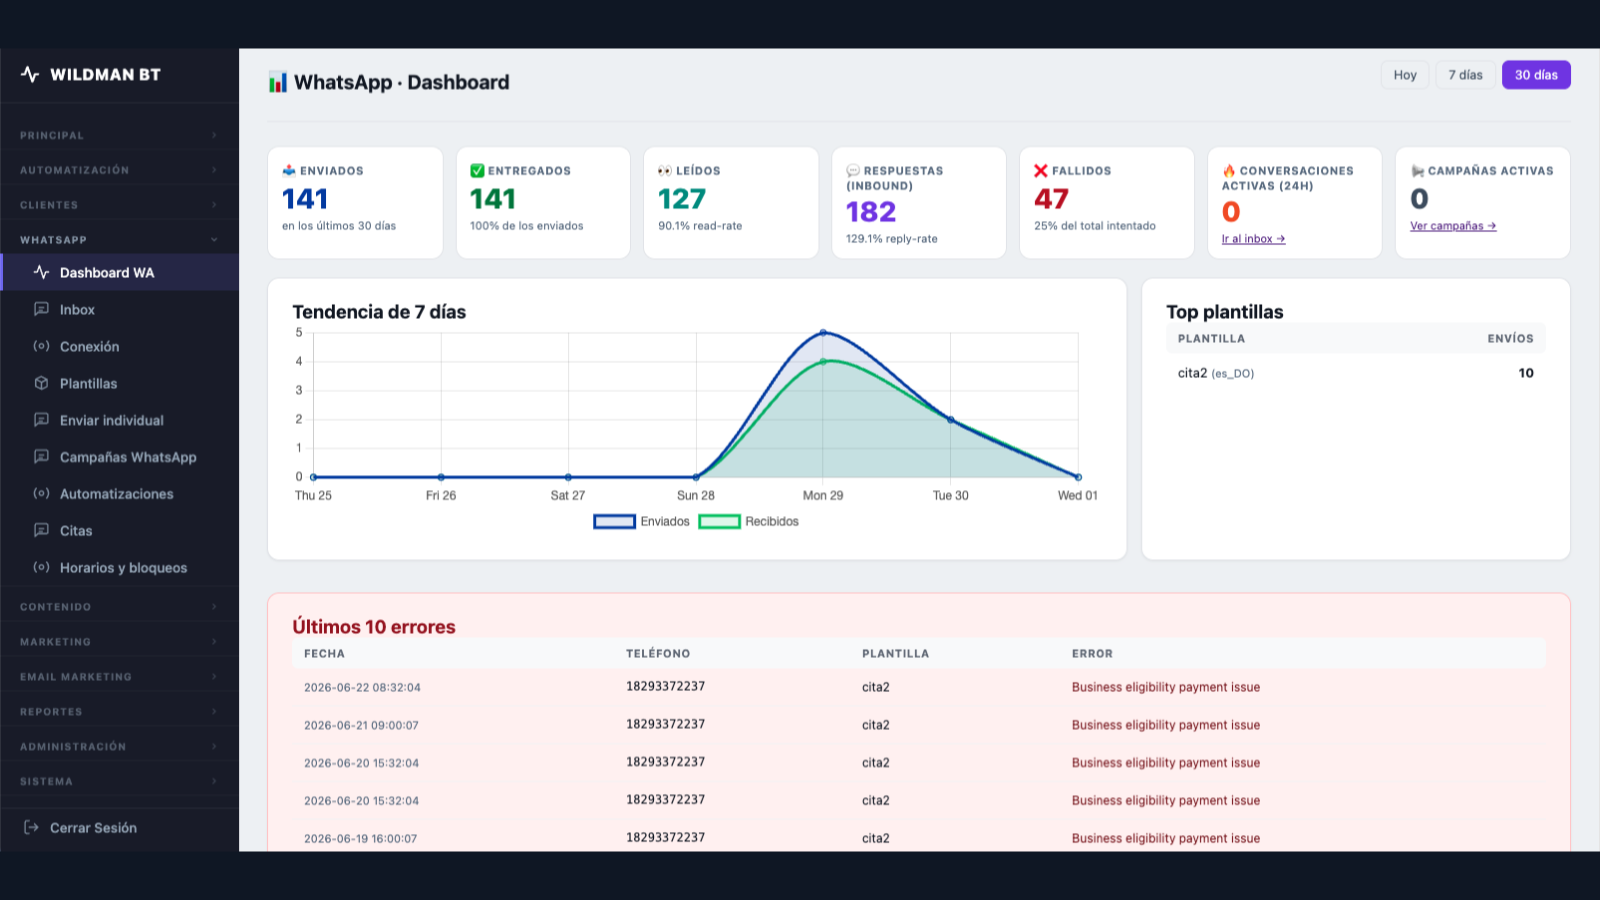Click the Conexión broadcast icon
This screenshot has height=900, width=1600.
(x=41, y=346)
